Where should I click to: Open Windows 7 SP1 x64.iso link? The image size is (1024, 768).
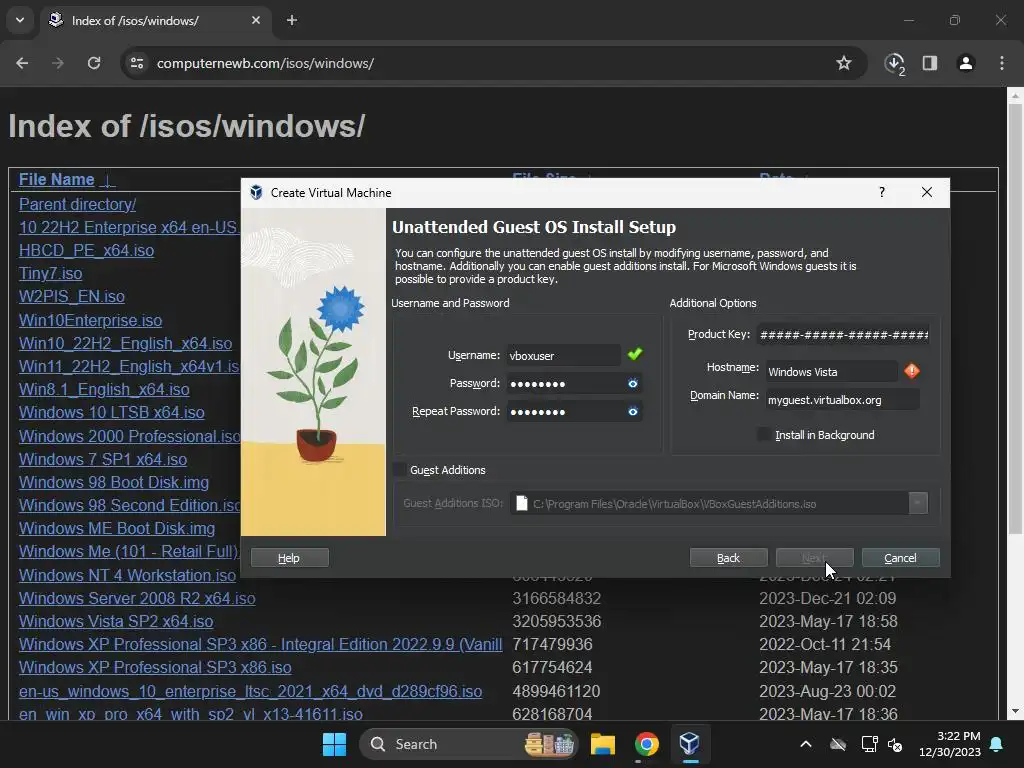coord(103,459)
